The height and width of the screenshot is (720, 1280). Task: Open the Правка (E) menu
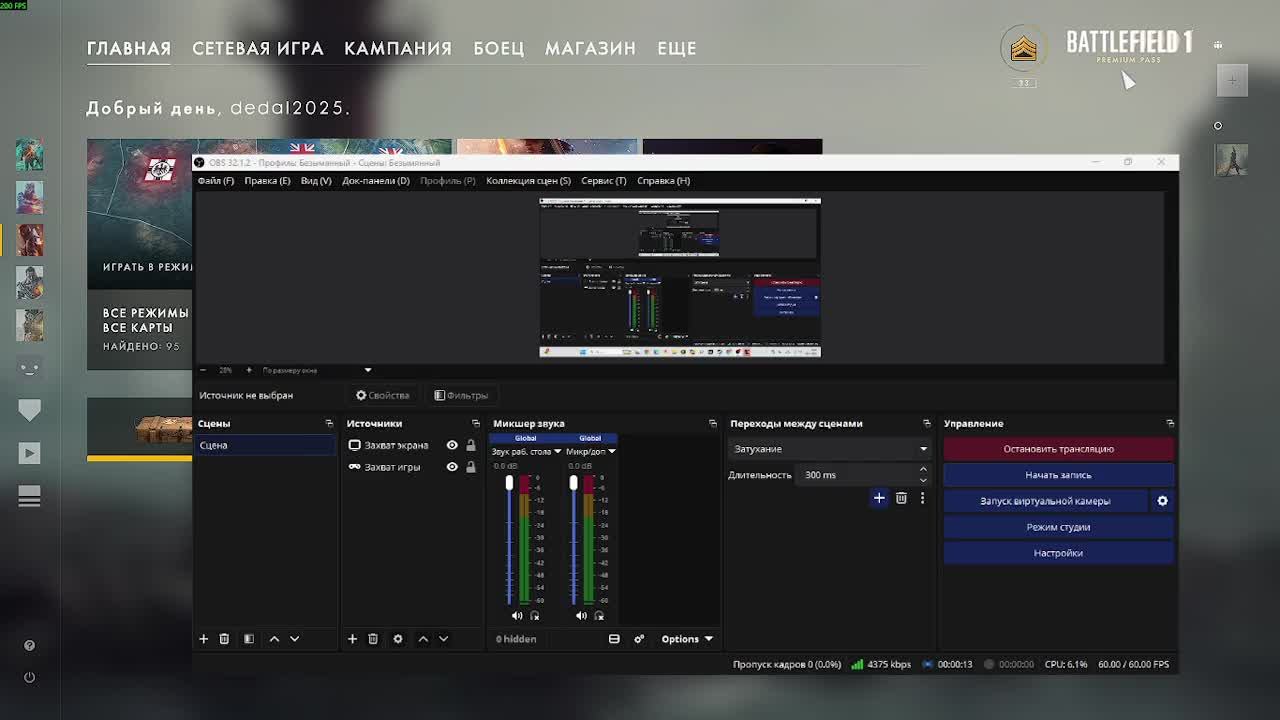click(x=267, y=181)
